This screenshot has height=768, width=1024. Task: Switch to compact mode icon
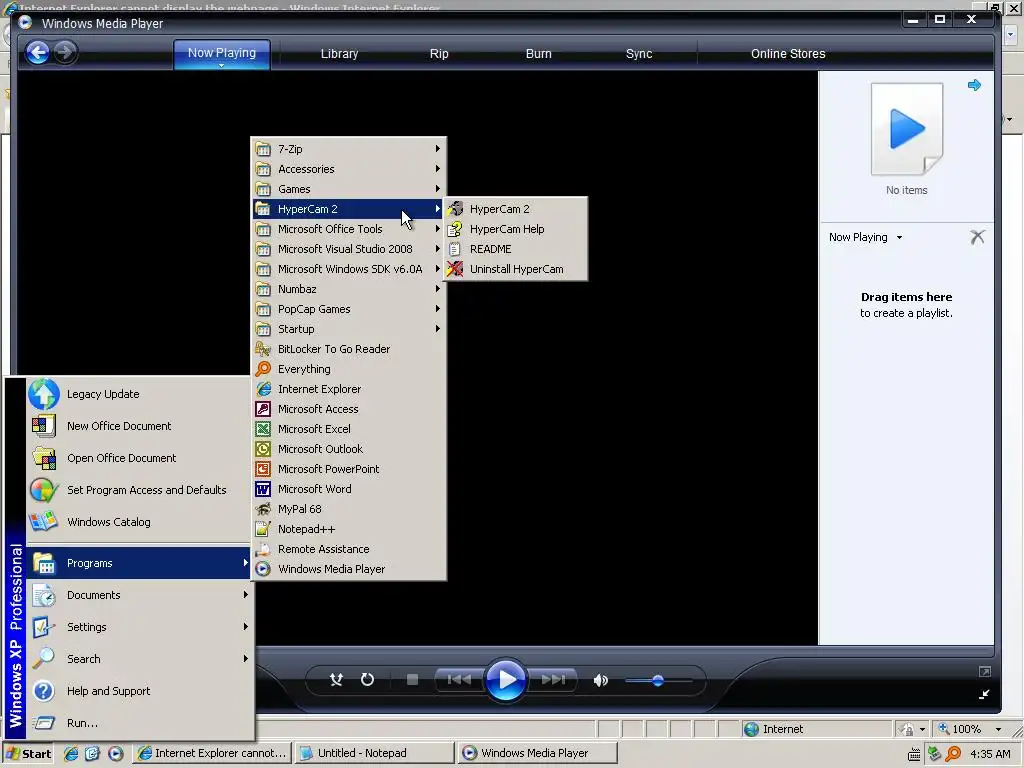984,694
